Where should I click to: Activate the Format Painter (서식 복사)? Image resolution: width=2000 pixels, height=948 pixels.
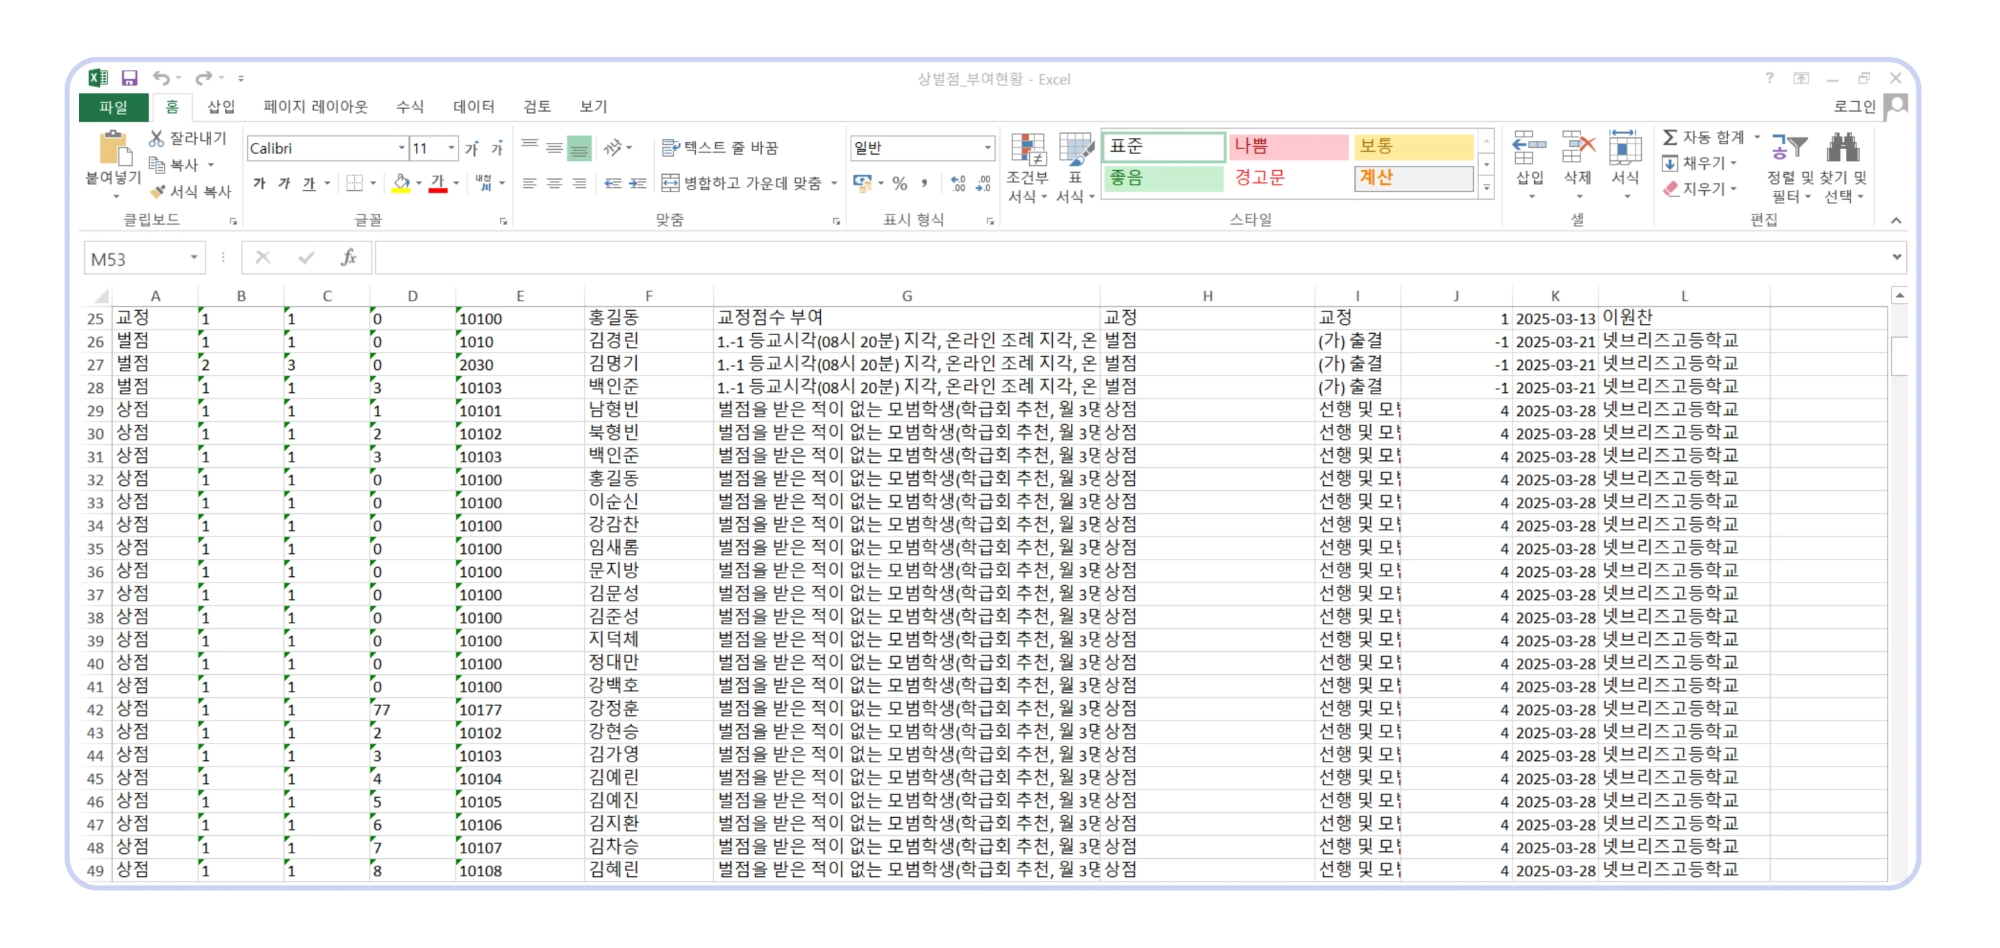pos(190,191)
